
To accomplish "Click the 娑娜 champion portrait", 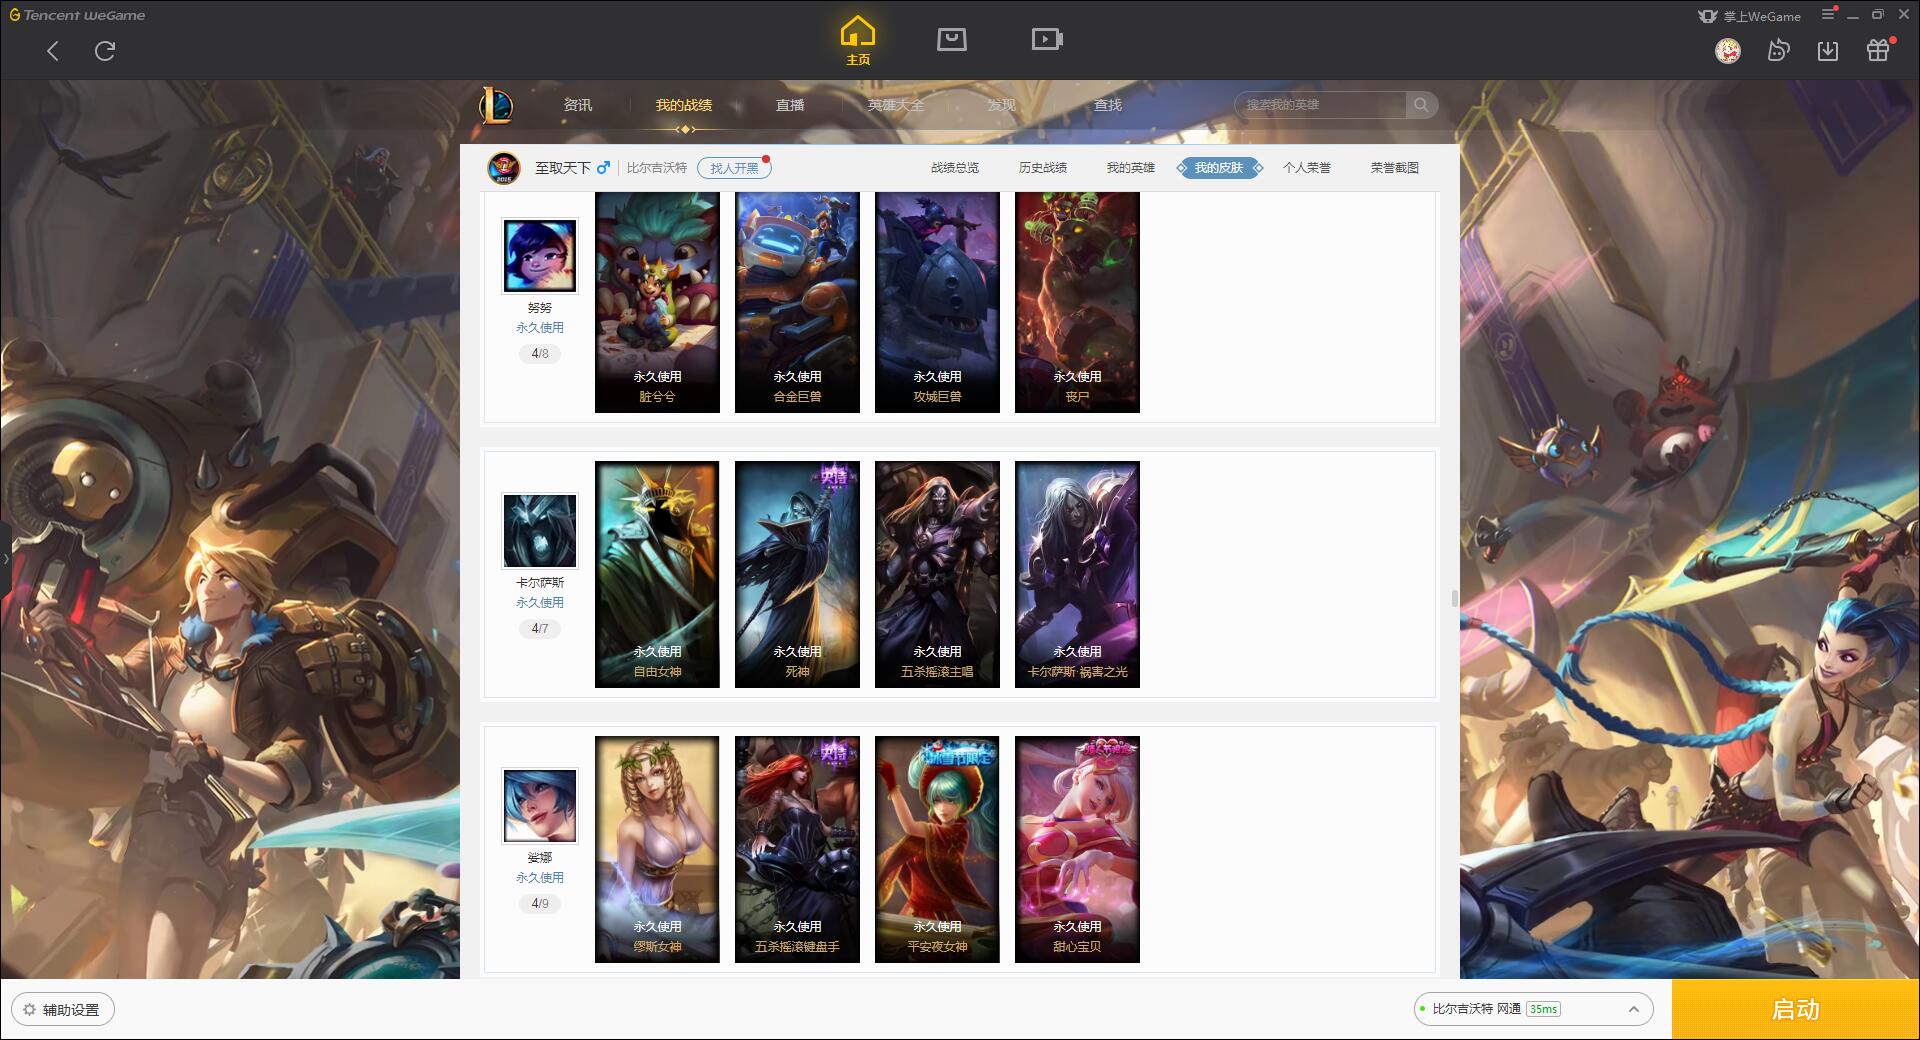I will [540, 805].
